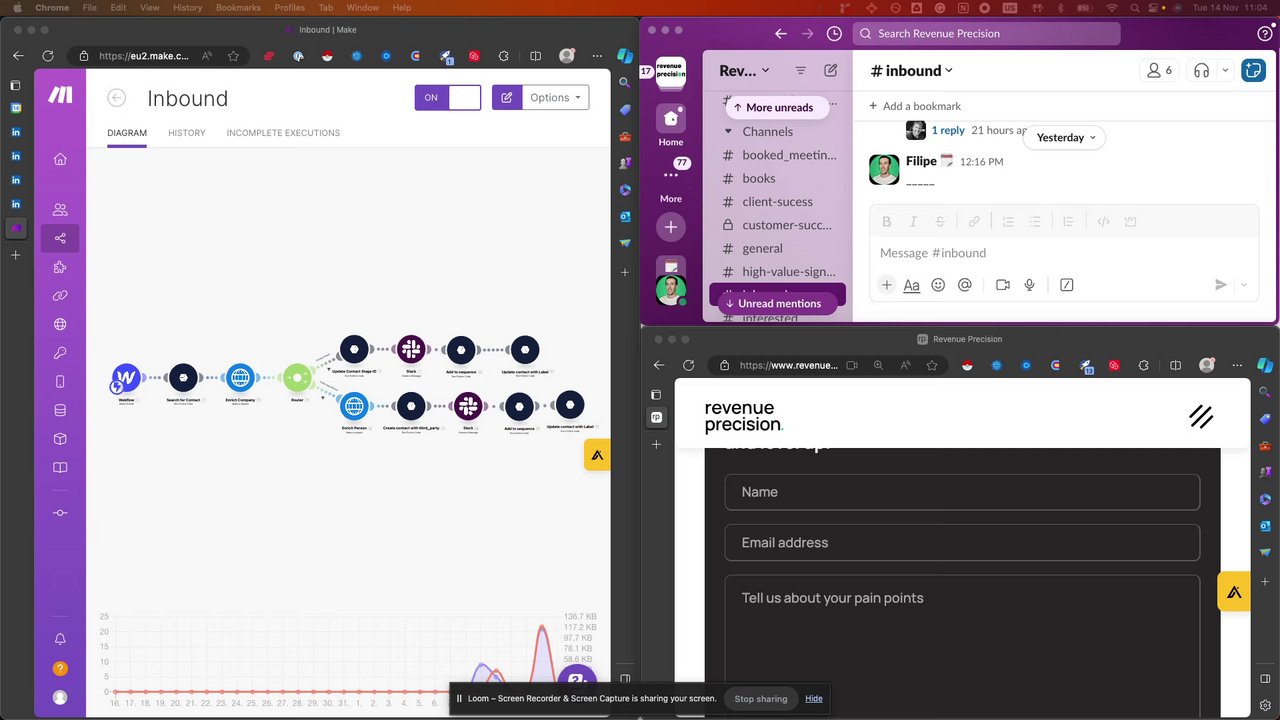This screenshot has height=720, width=1280.
Task: Select the Enrich Company module
Action: 239,378
